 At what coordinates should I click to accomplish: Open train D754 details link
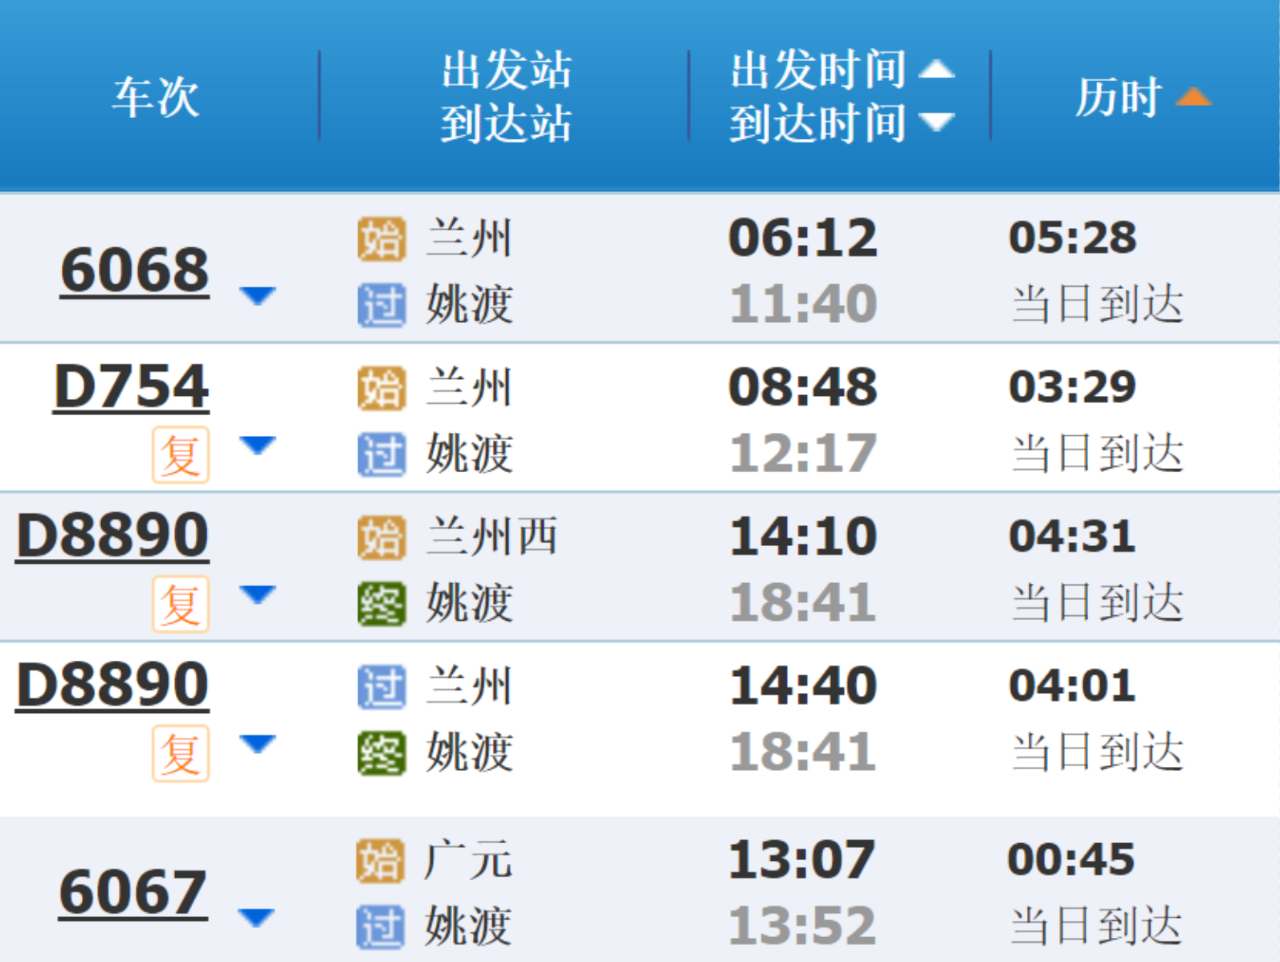pyautogui.click(x=131, y=387)
